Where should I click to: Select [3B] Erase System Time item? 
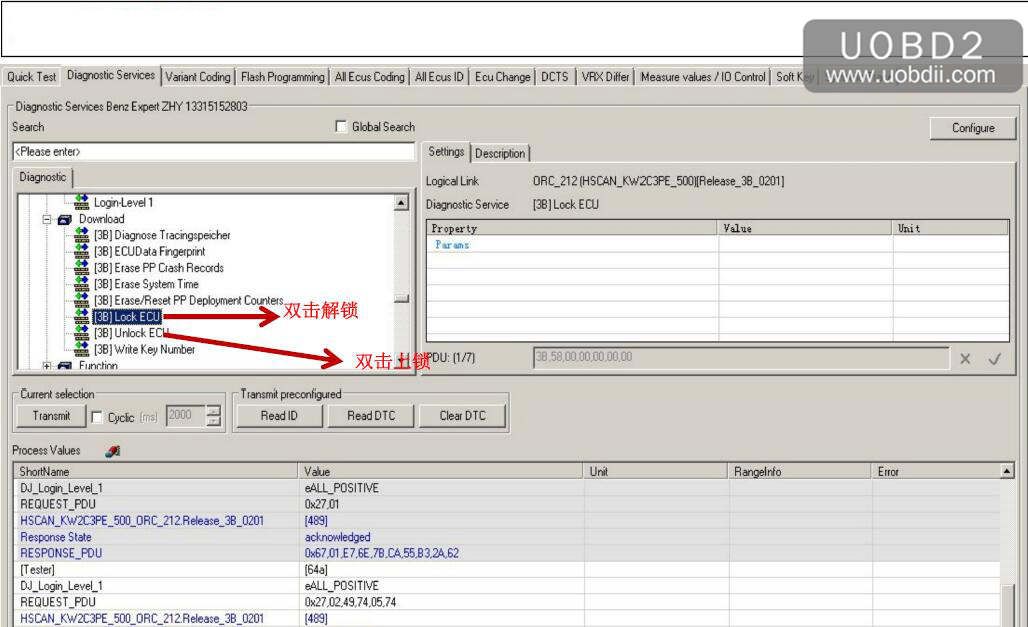point(146,284)
